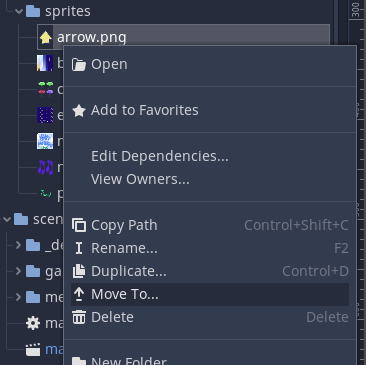Screen dimensions: 366x365
Task: Click the Rename cursor icon
Action: coord(79,248)
